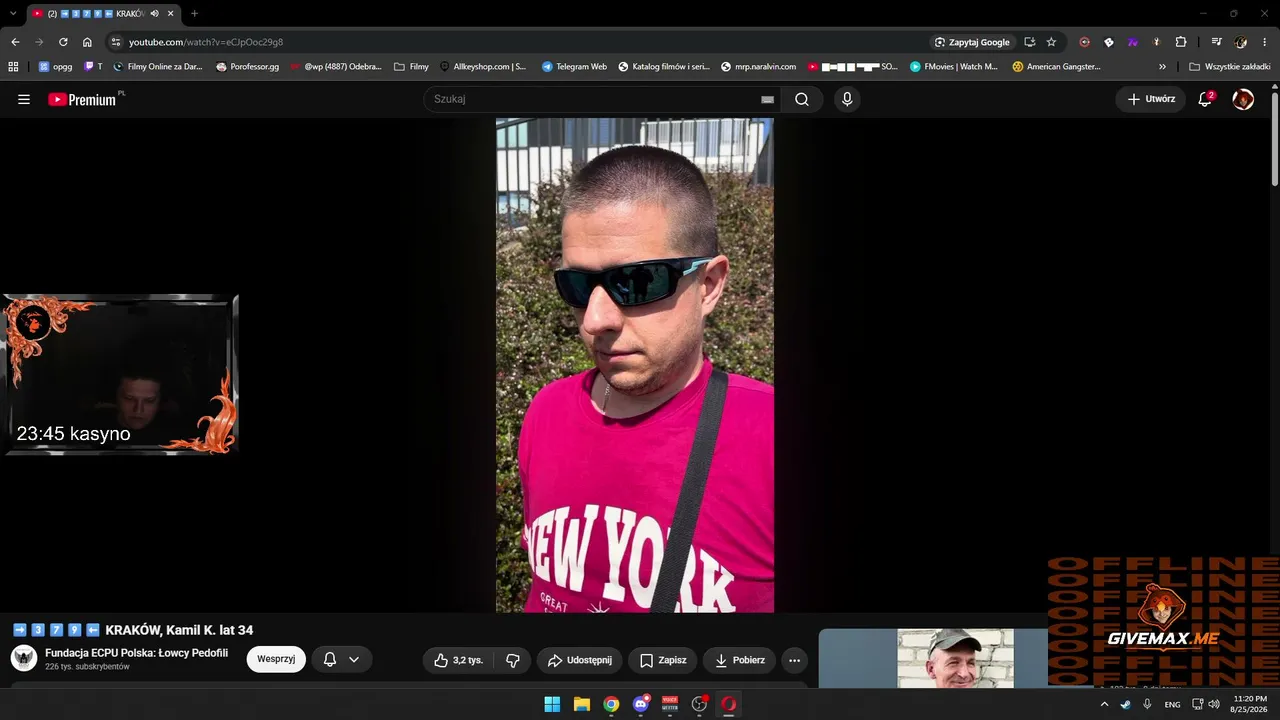This screenshot has height=720, width=1280.
Task: Open a new browser tab
Action: (194, 13)
